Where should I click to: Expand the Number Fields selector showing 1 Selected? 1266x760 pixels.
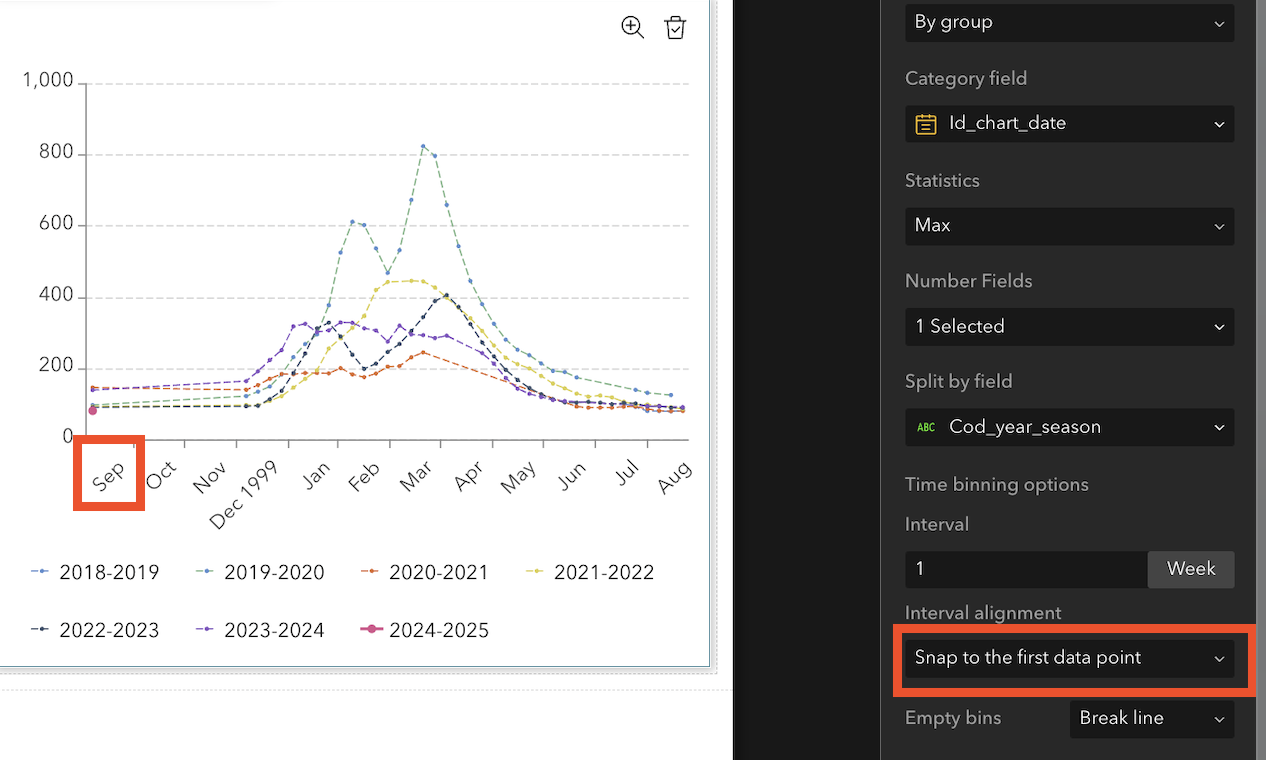click(1068, 326)
